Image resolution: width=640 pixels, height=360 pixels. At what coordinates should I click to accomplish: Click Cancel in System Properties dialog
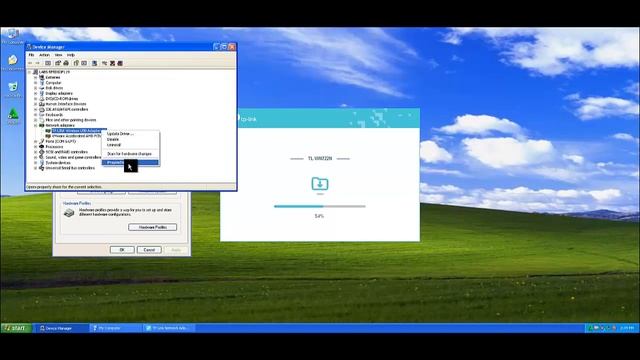pos(149,249)
